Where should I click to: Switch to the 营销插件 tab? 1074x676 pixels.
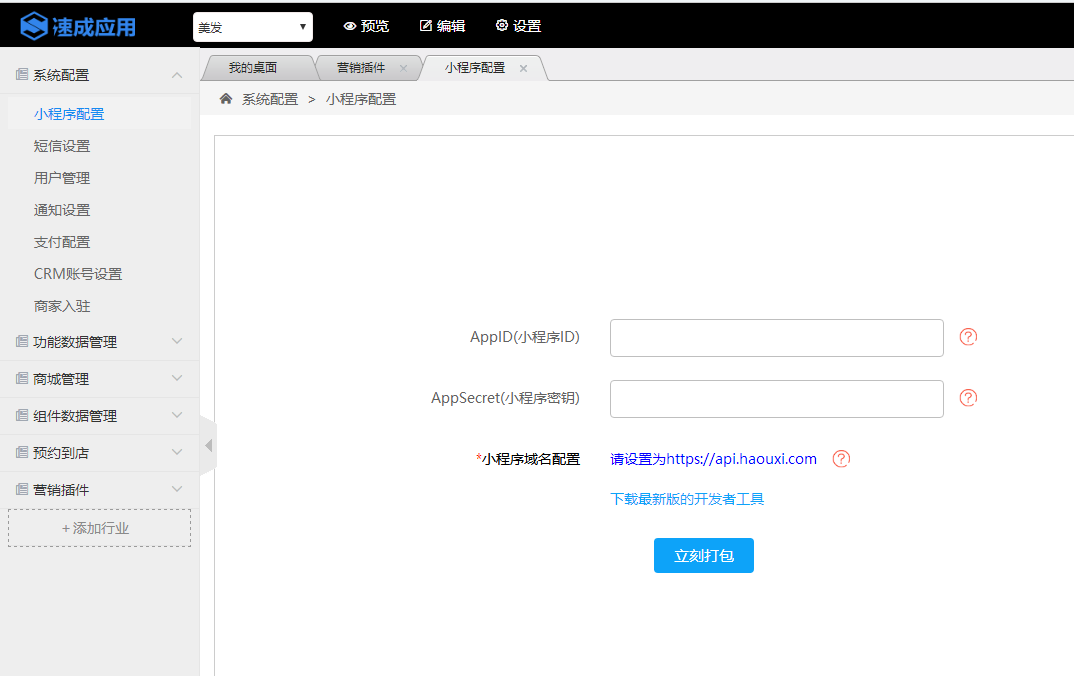[x=361, y=68]
